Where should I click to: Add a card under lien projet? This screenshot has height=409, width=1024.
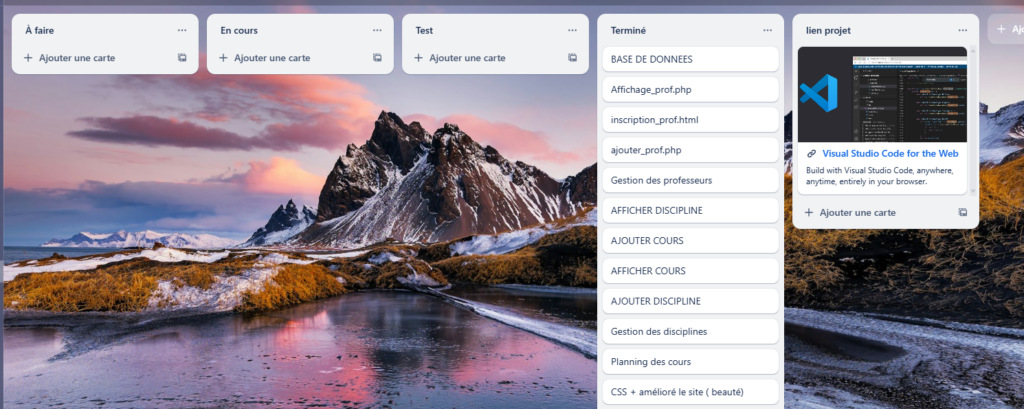click(x=857, y=212)
